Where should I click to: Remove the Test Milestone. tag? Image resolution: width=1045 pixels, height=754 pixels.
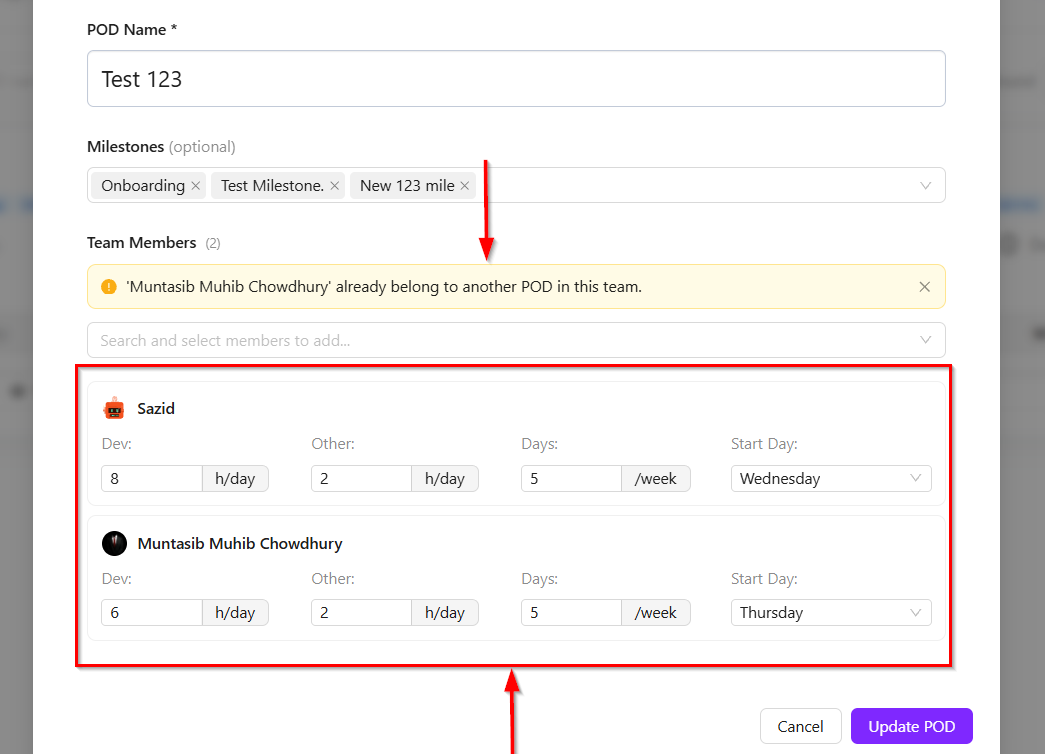point(335,186)
